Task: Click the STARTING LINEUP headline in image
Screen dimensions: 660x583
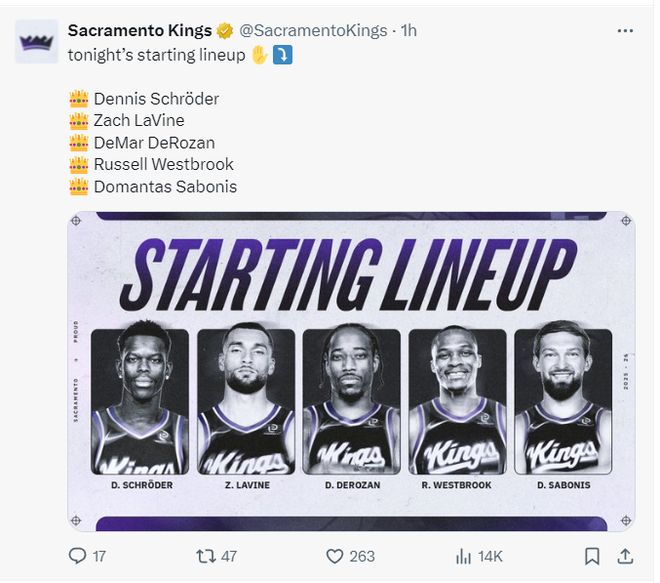Action: 351,275
